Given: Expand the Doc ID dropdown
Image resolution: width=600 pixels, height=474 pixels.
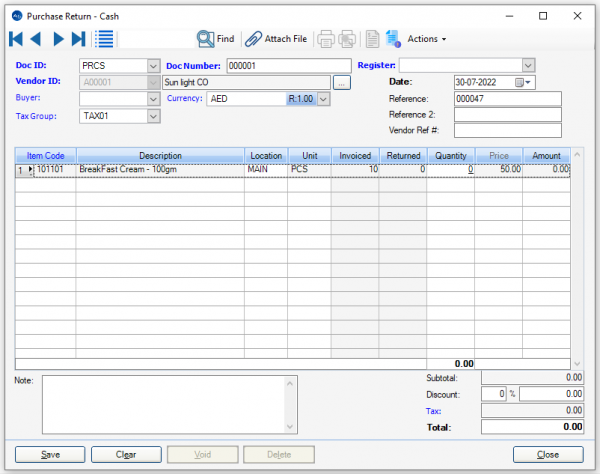Looking at the screenshot, I should [153, 66].
